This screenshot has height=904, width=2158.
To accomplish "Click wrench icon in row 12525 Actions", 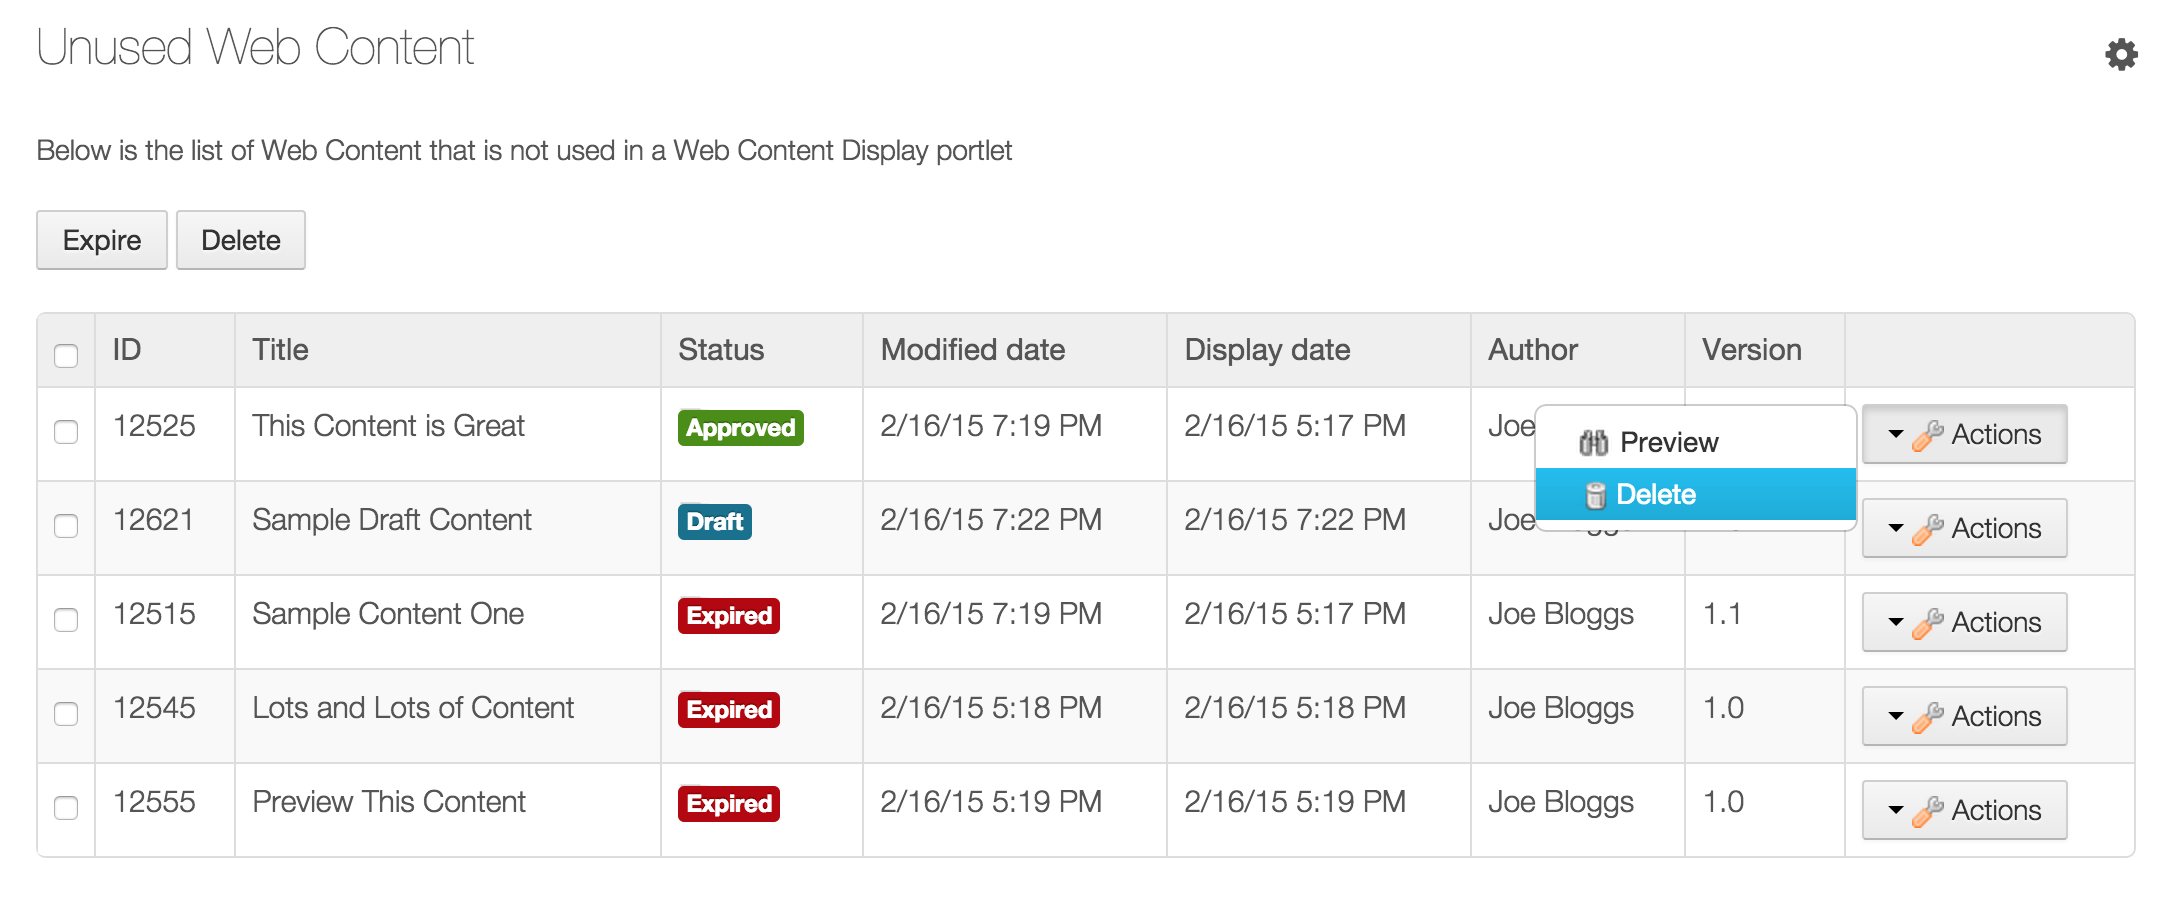I will (x=1927, y=436).
